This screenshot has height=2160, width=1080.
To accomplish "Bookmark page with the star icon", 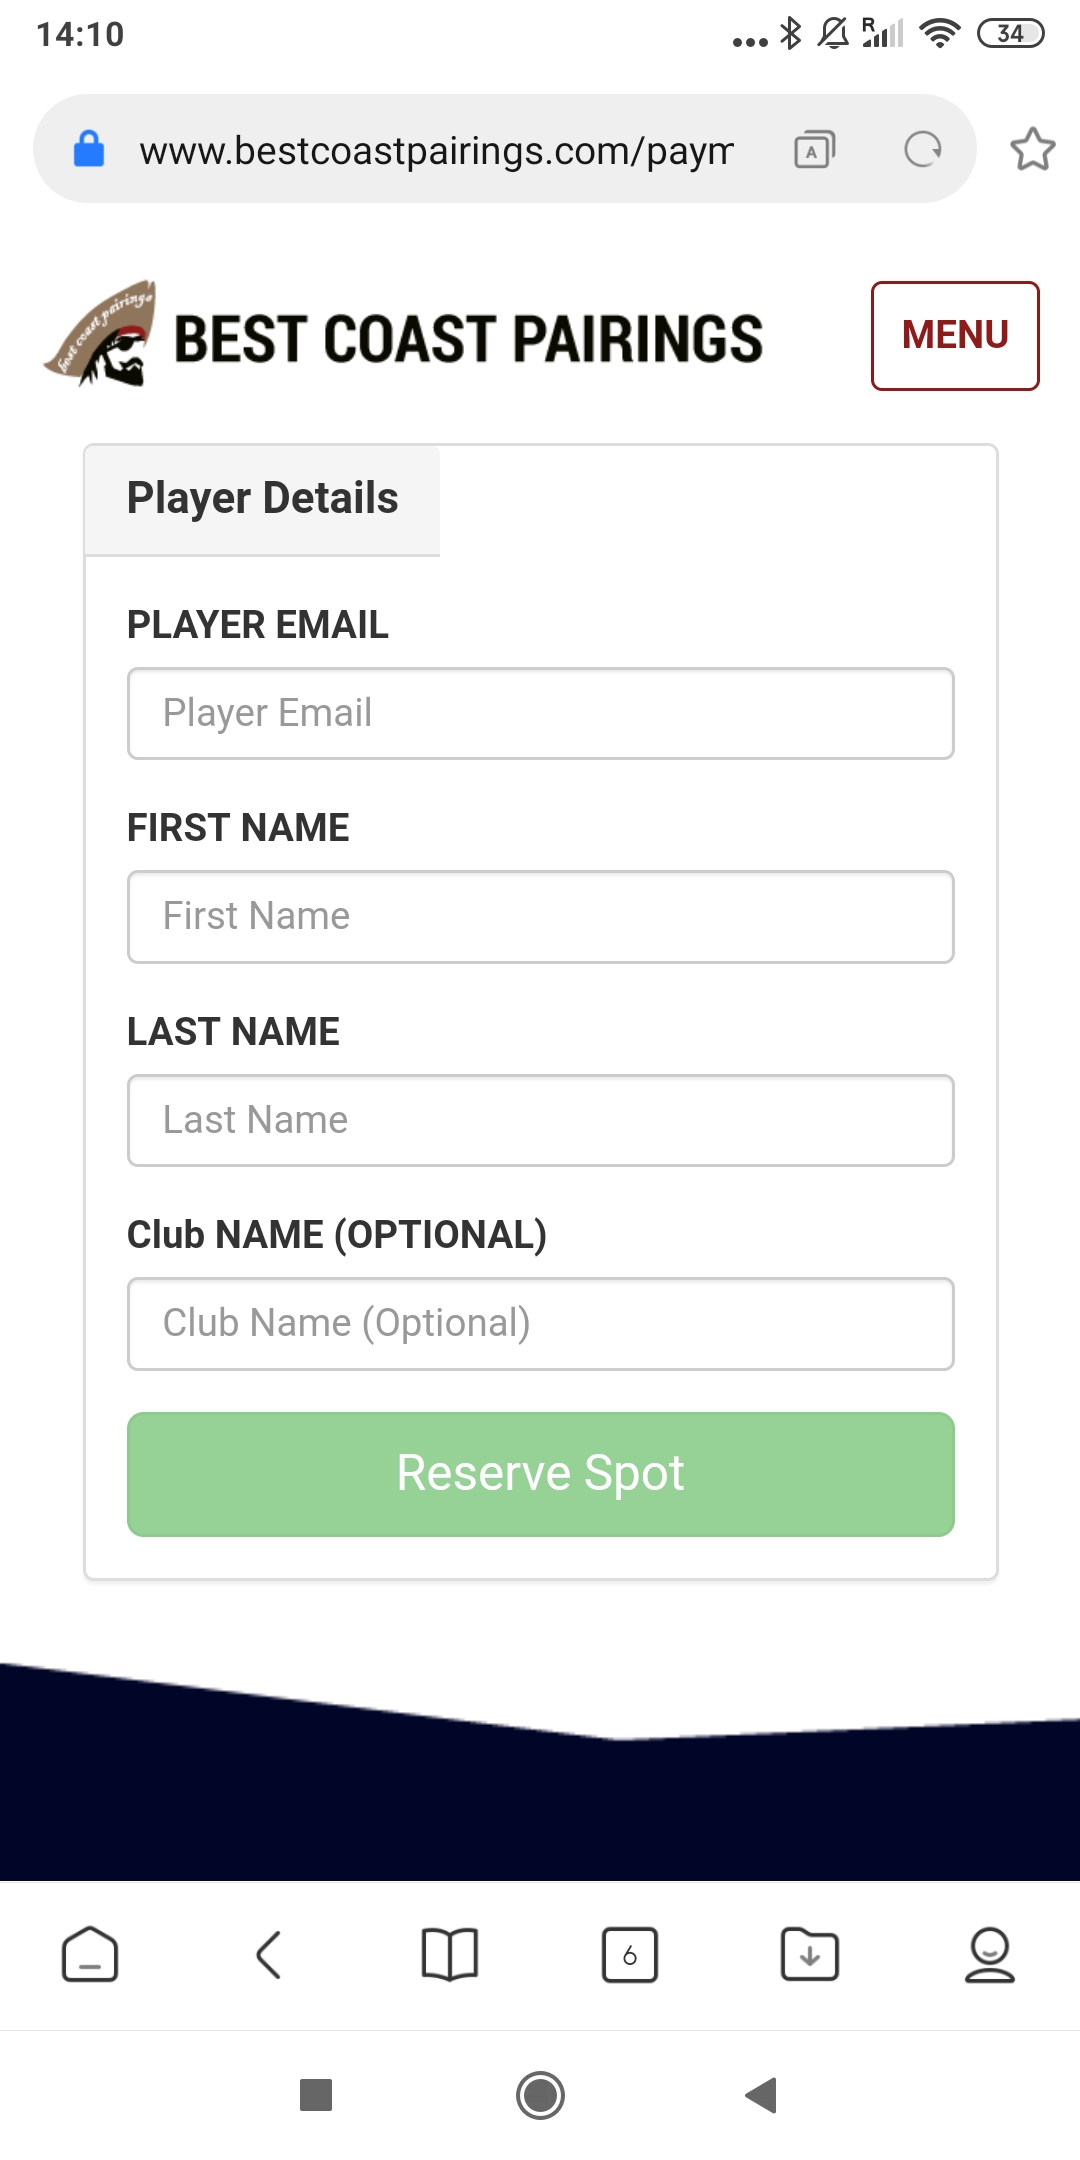I will click(1032, 150).
